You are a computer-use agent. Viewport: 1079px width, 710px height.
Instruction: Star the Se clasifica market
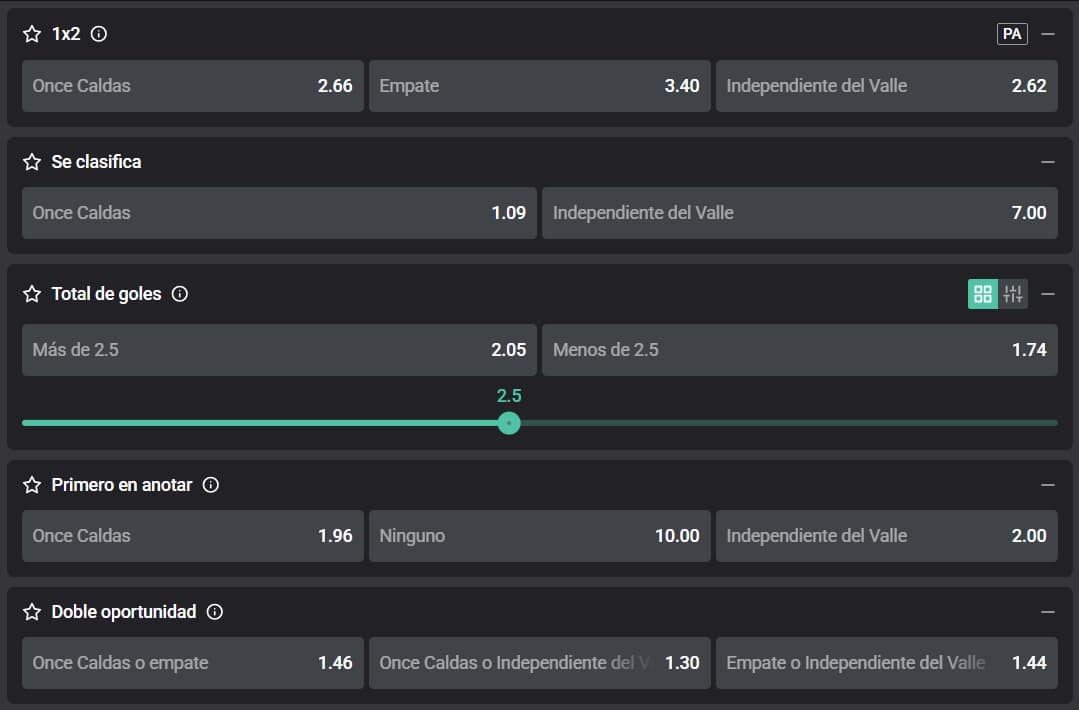coord(32,162)
